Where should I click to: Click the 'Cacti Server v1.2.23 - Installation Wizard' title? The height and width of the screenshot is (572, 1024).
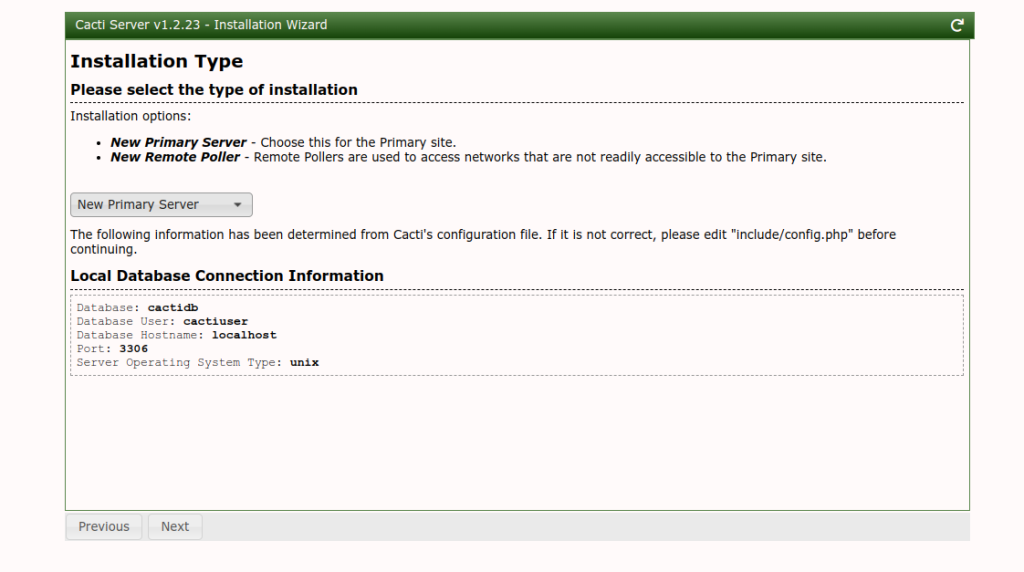pyautogui.click(x=201, y=25)
